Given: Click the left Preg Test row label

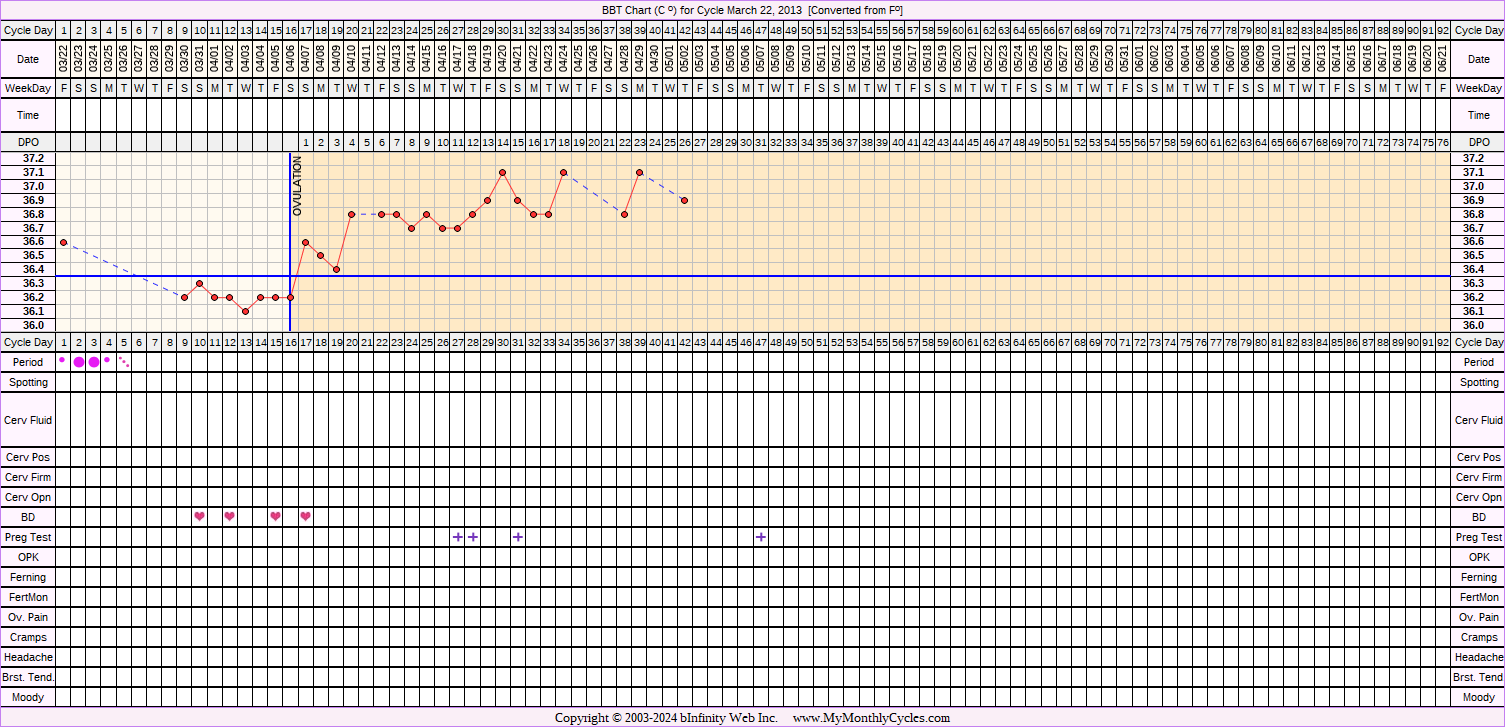Looking at the screenshot, I should [28, 537].
